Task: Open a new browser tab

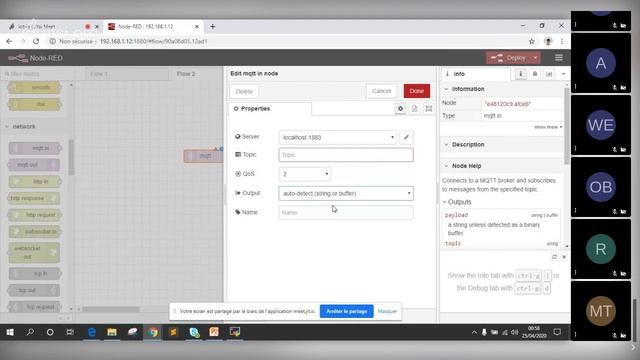Action: tap(212, 27)
